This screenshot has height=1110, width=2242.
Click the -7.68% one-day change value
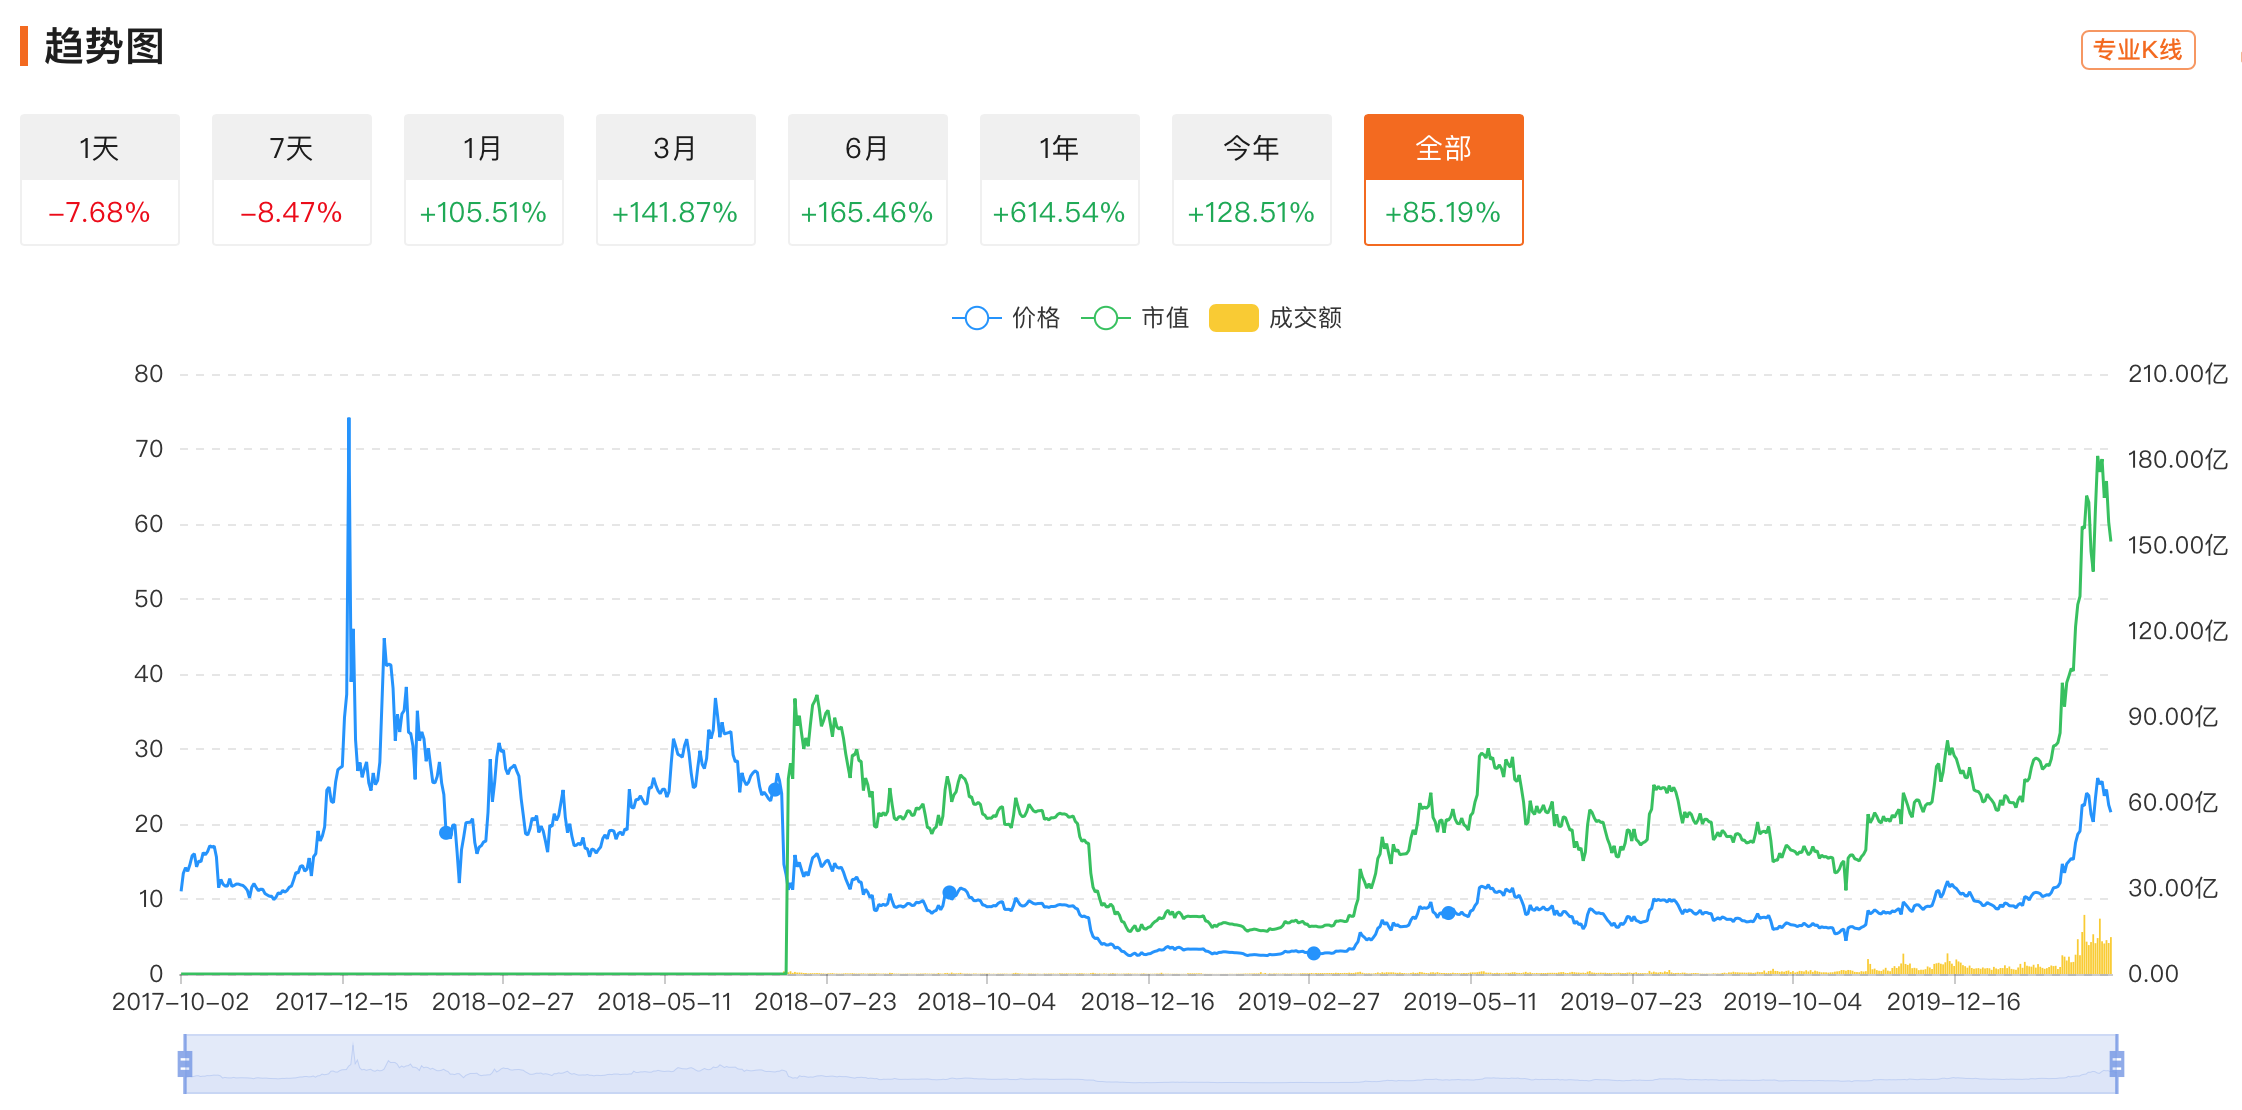(x=99, y=212)
